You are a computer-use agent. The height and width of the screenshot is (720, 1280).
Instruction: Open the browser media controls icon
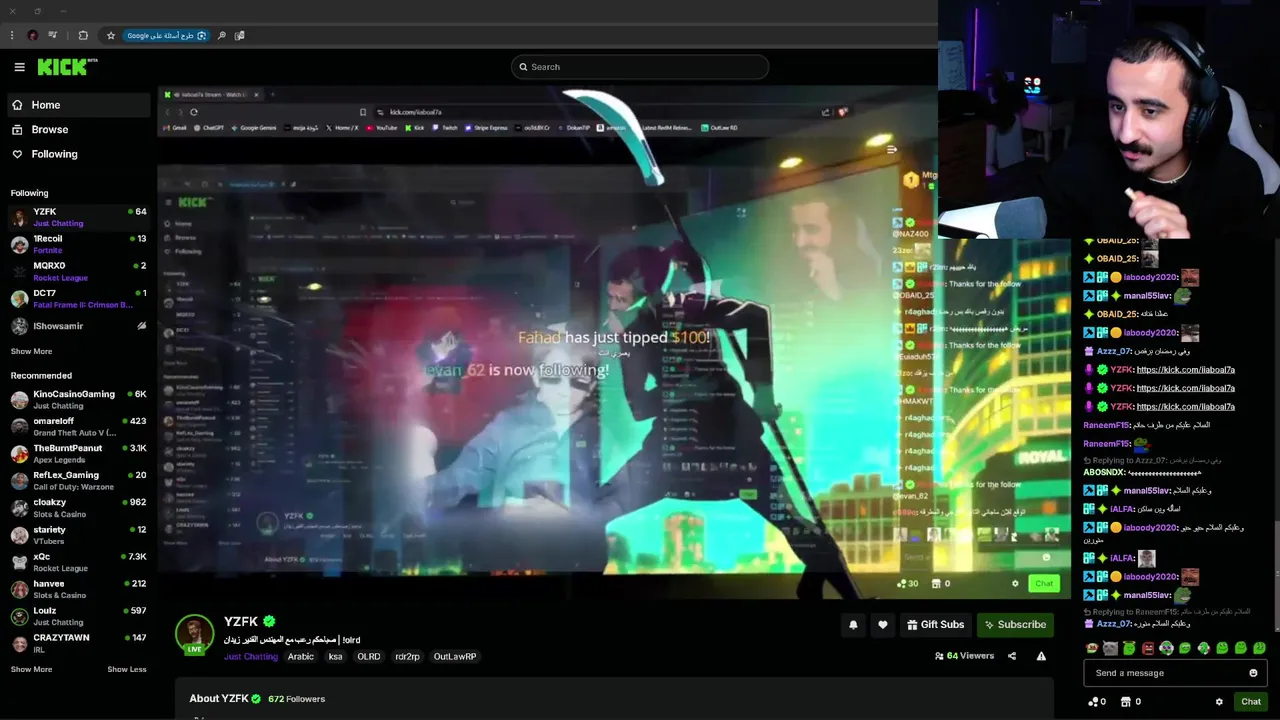pyautogui.click(x=53, y=35)
